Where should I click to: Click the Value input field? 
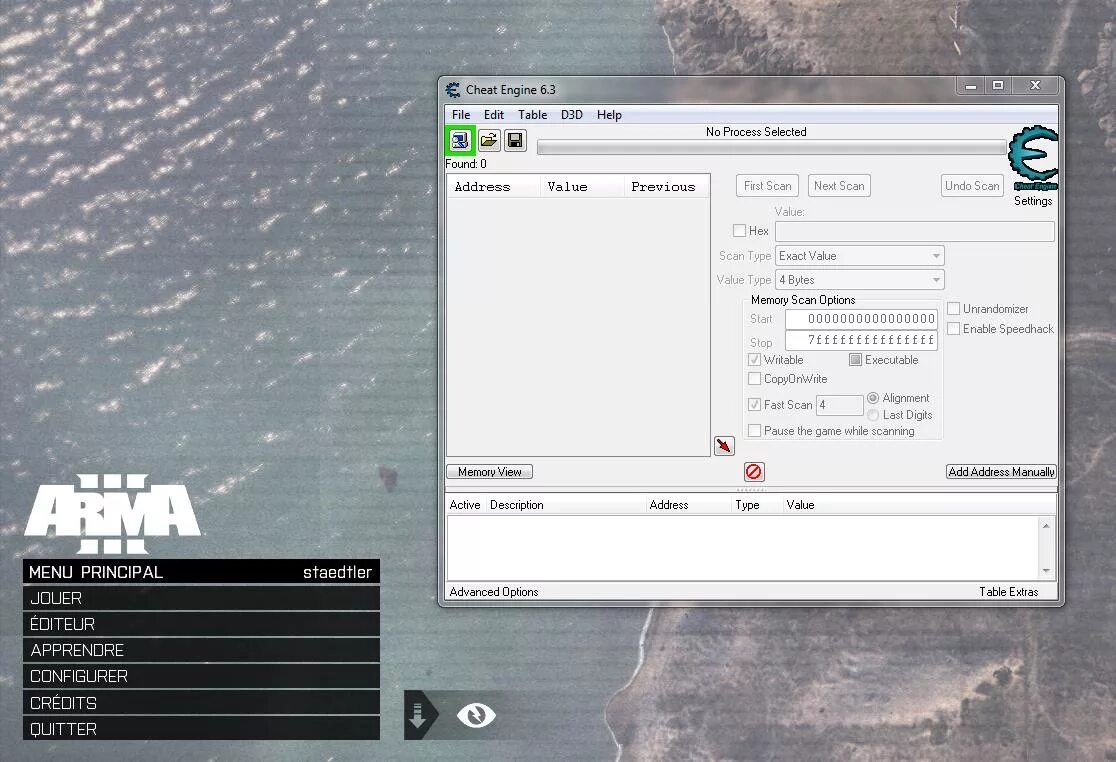pyautogui.click(x=915, y=231)
